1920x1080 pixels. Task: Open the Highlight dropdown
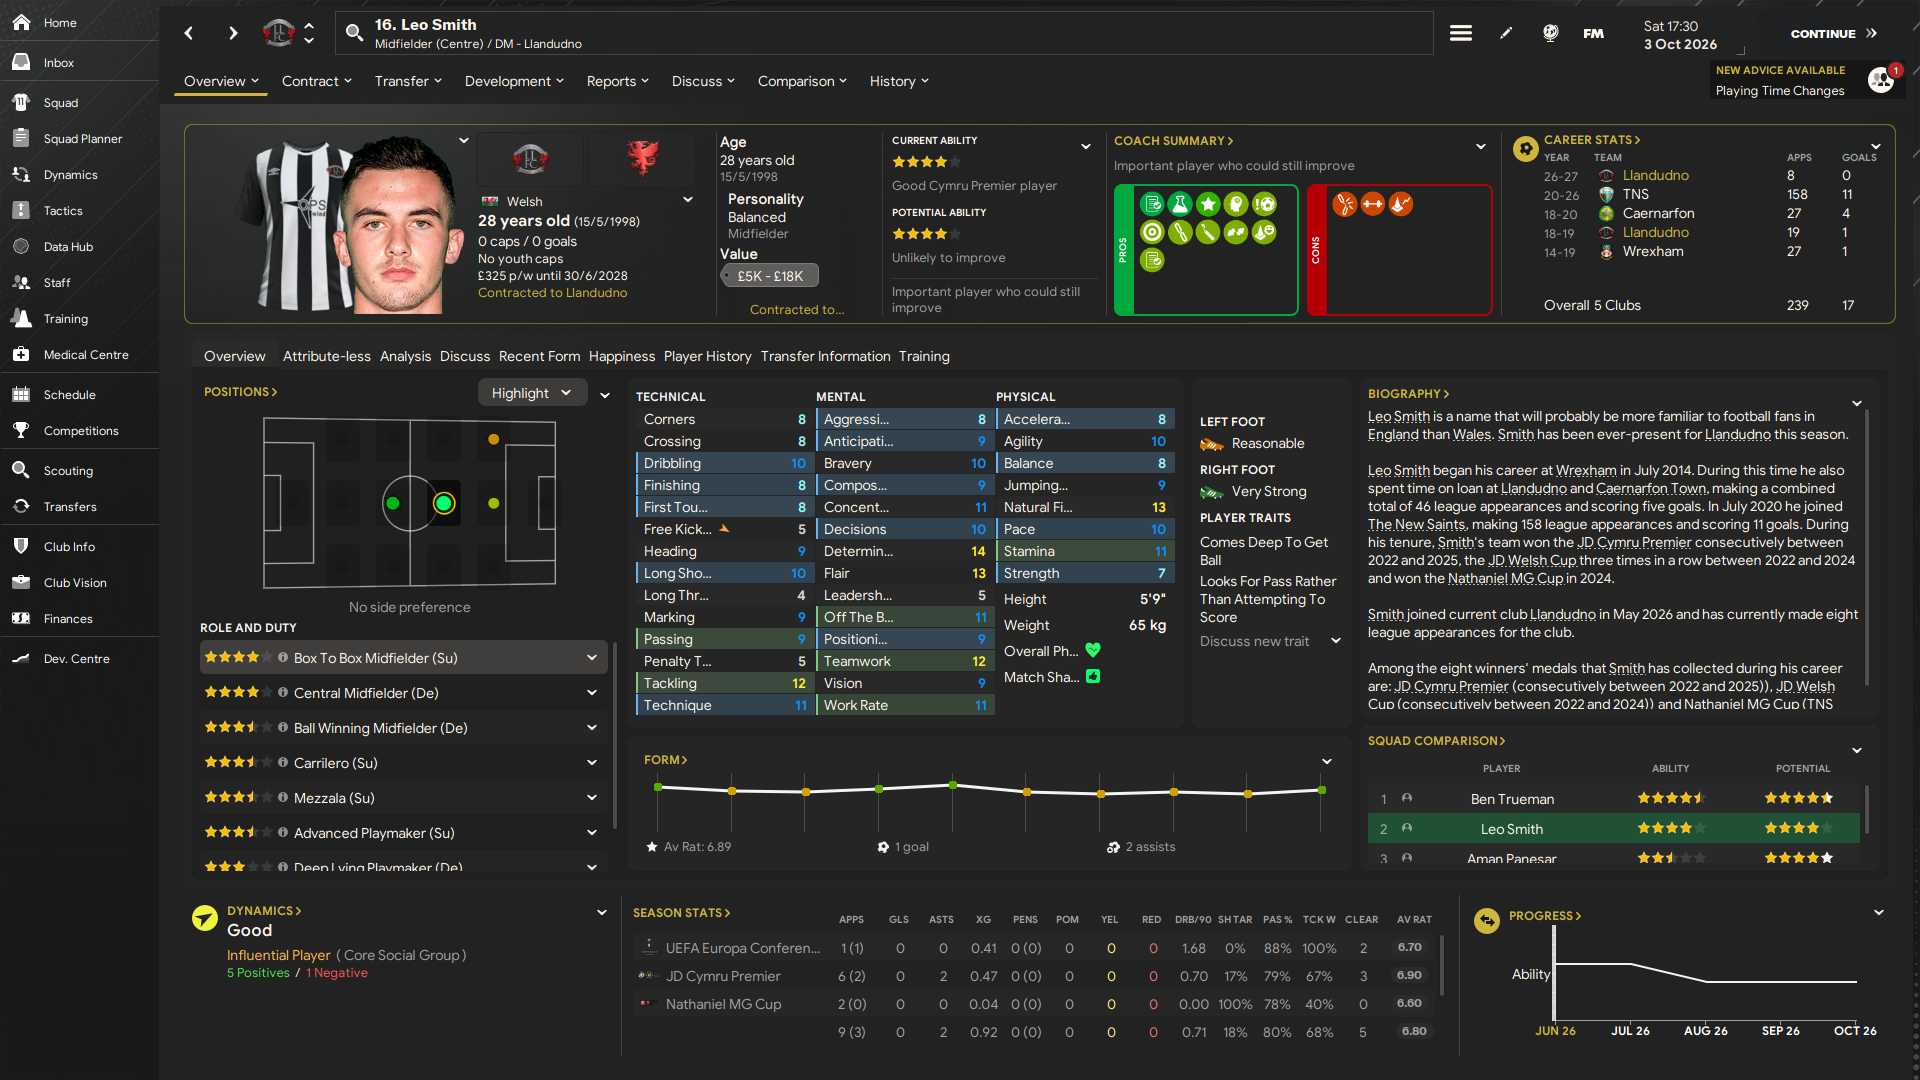pos(531,393)
